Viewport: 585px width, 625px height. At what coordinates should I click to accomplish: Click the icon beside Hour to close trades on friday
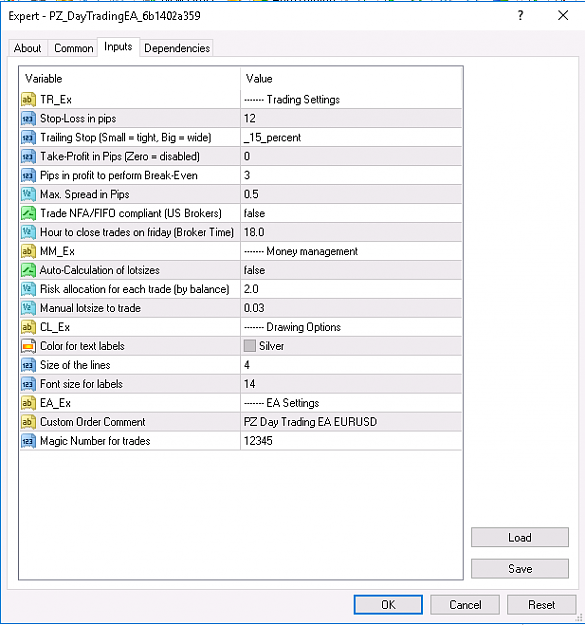click(x=28, y=232)
